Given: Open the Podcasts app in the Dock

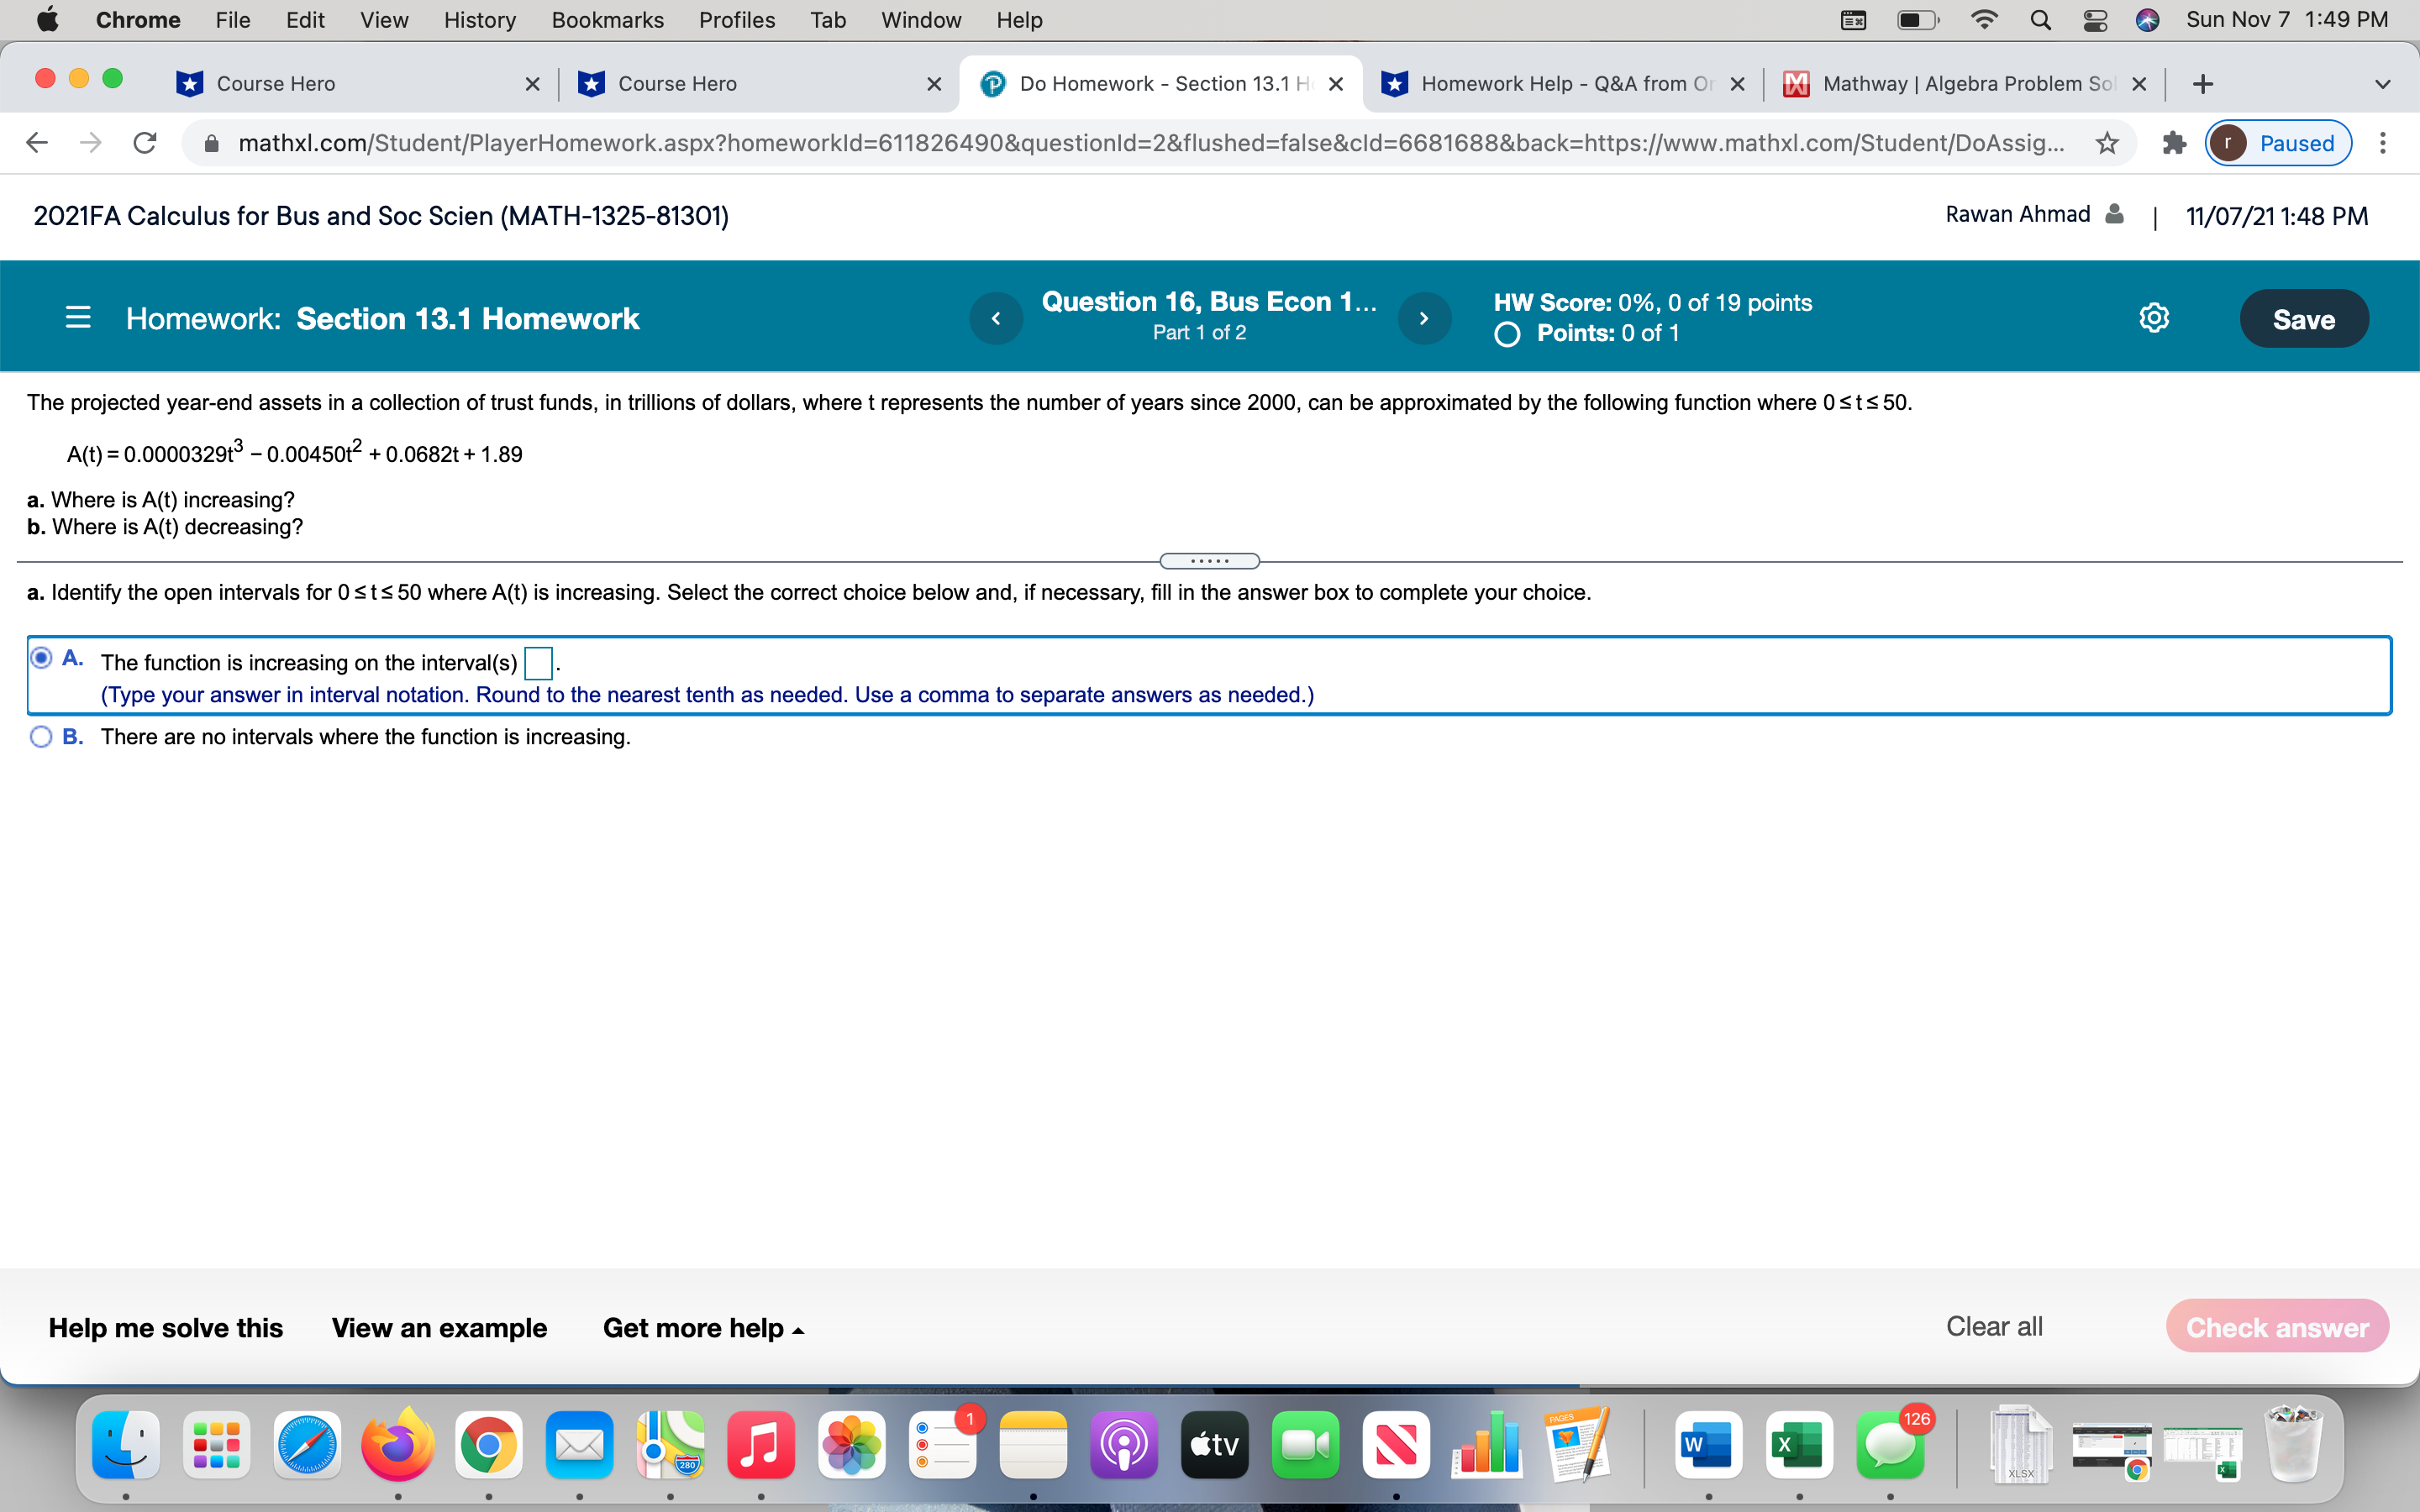Looking at the screenshot, I should pyautogui.click(x=1124, y=1444).
